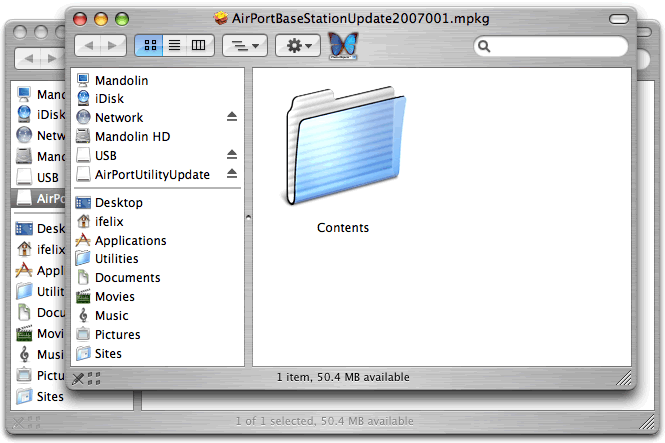Click the back window resize grip
Viewport: 665px width, 443px height.
pyautogui.click(x=648, y=421)
